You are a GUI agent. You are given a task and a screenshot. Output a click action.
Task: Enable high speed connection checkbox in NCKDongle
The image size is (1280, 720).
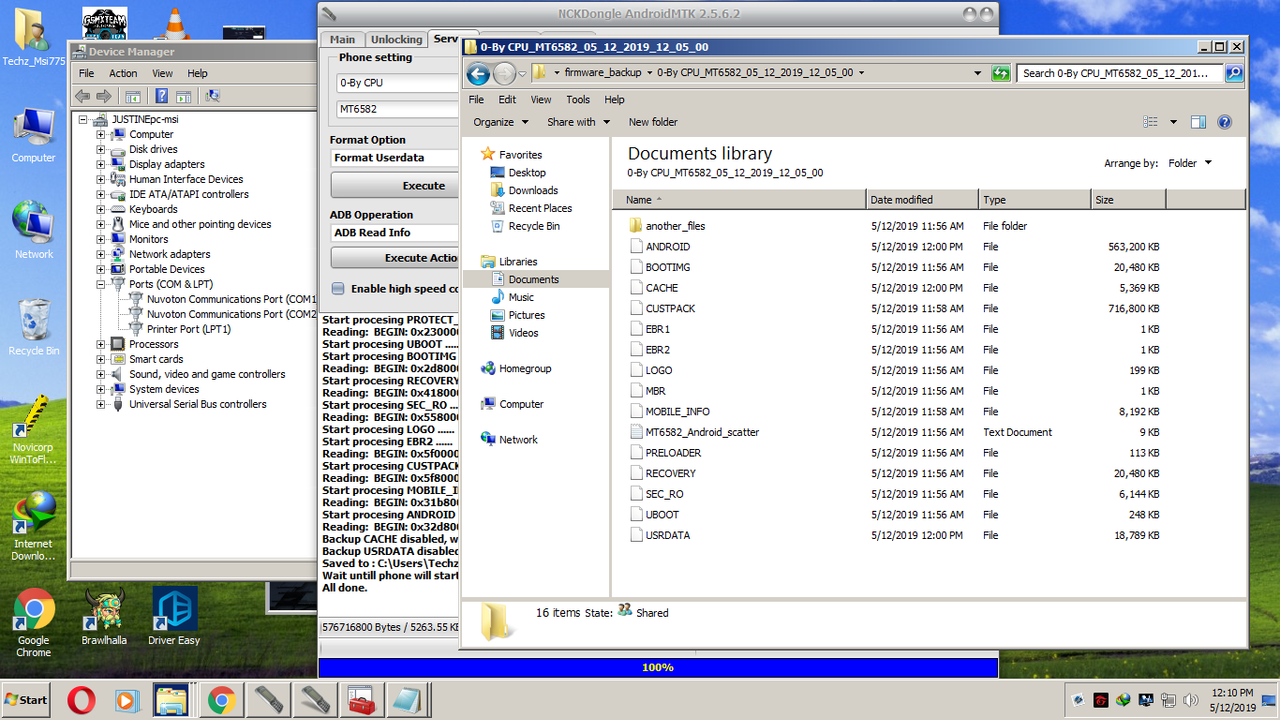point(339,289)
